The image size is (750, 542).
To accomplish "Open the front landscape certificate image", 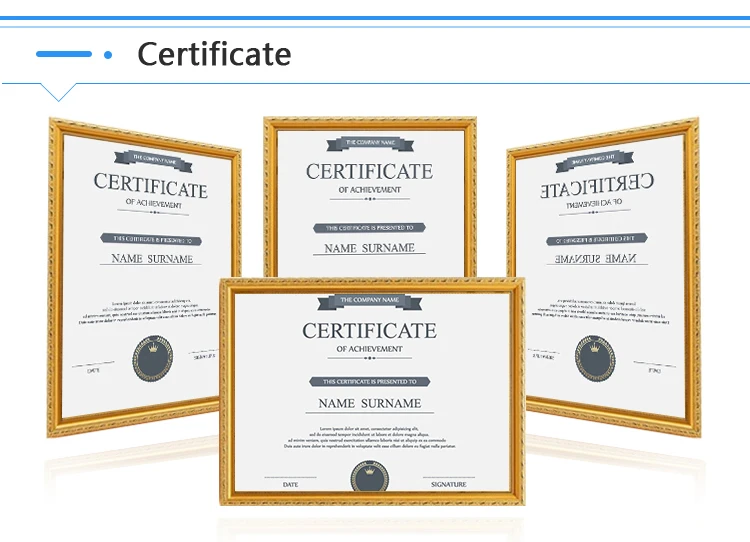I will tap(372, 391).
